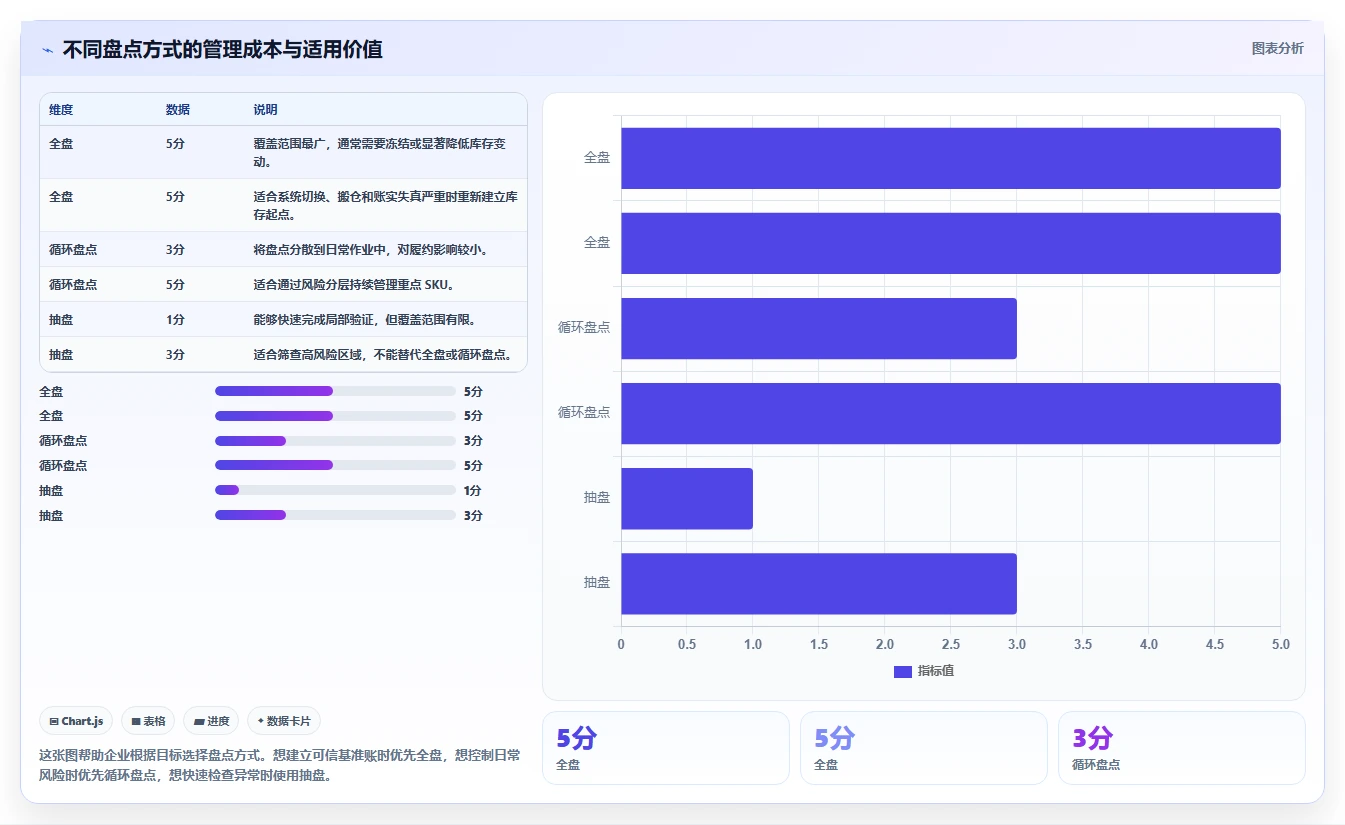Select the 表格 tag chip
The height and width of the screenshot is (825, 1345).
pos(148,721)
